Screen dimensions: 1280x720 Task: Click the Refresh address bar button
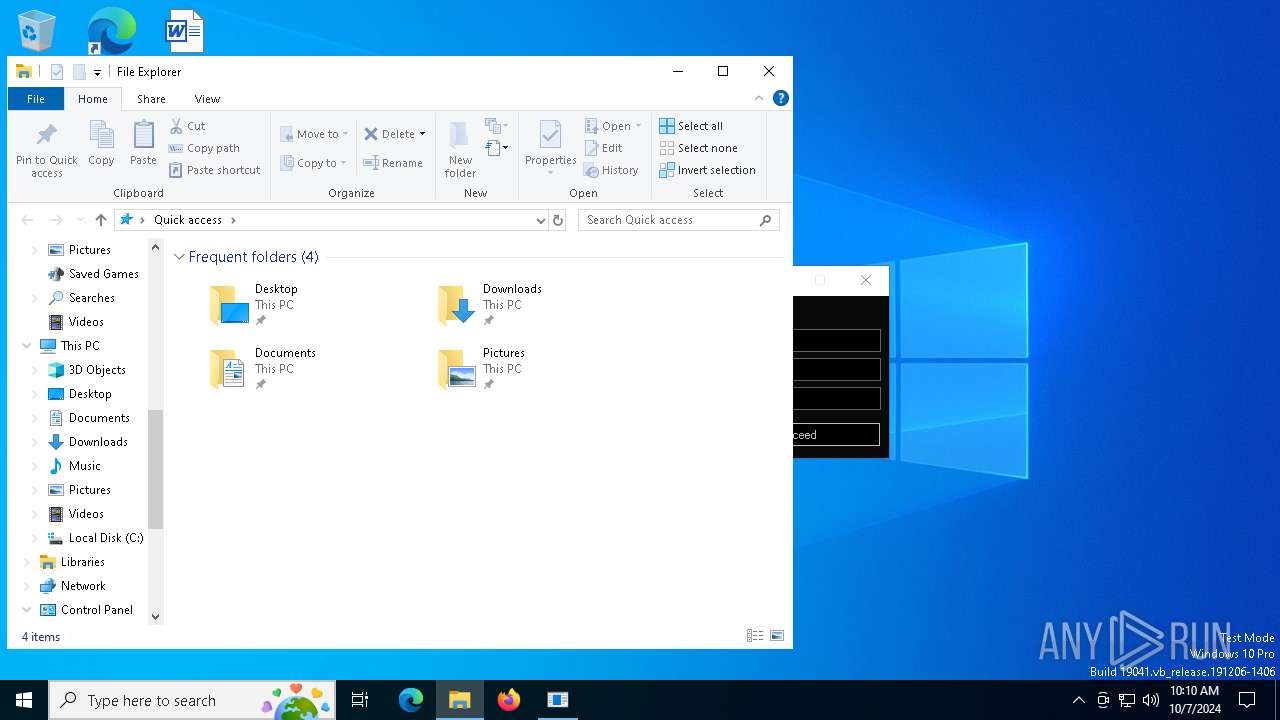point(558,220)
